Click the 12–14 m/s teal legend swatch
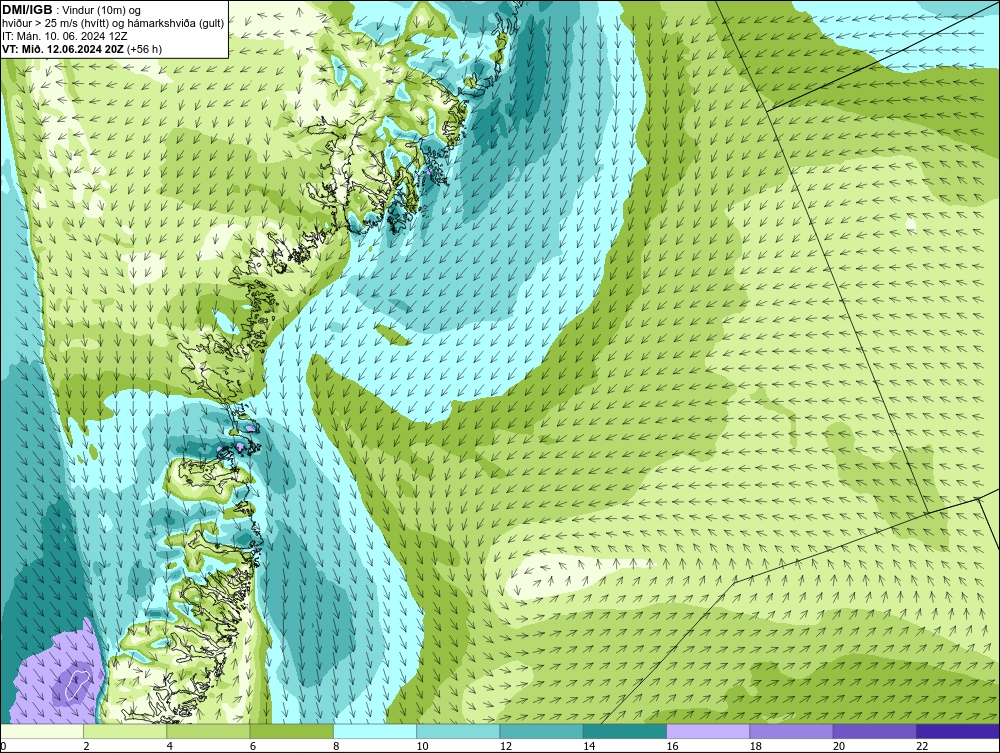Viewport: 1000px width, 753px height. pyautogui.click(x=541, y=731)
